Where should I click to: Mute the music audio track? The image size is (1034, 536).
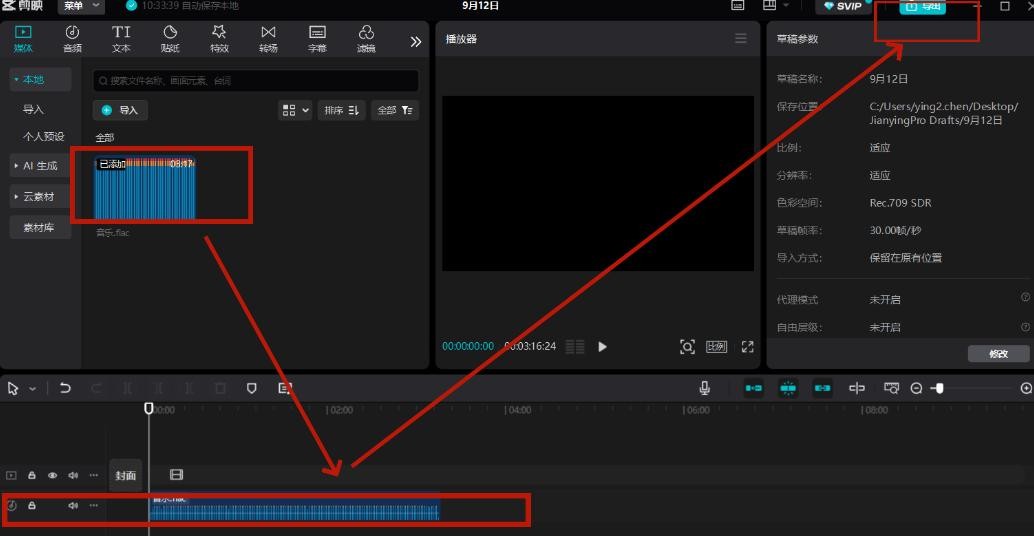click(x=73, y=506)
